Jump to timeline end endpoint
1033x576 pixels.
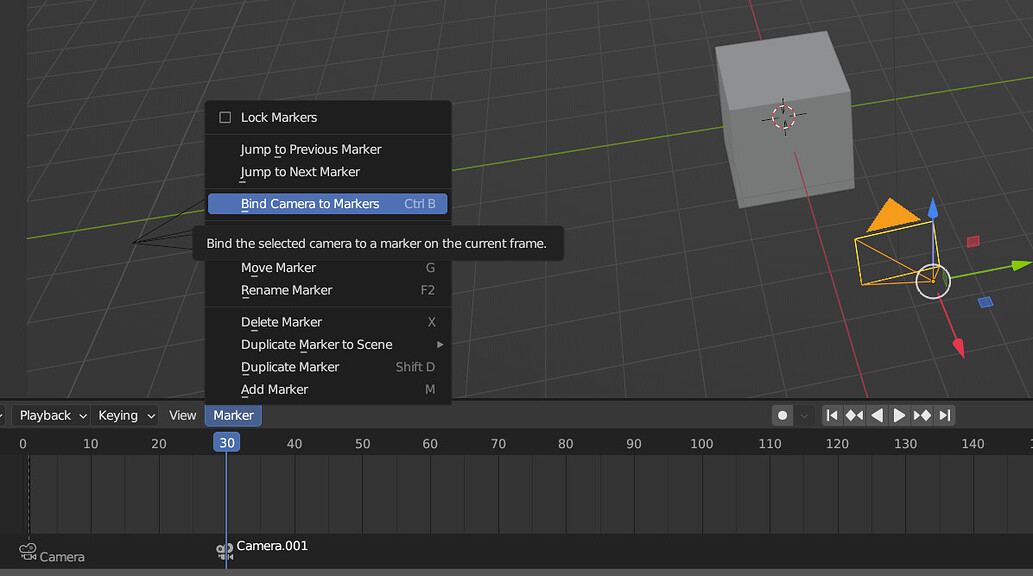945,415
